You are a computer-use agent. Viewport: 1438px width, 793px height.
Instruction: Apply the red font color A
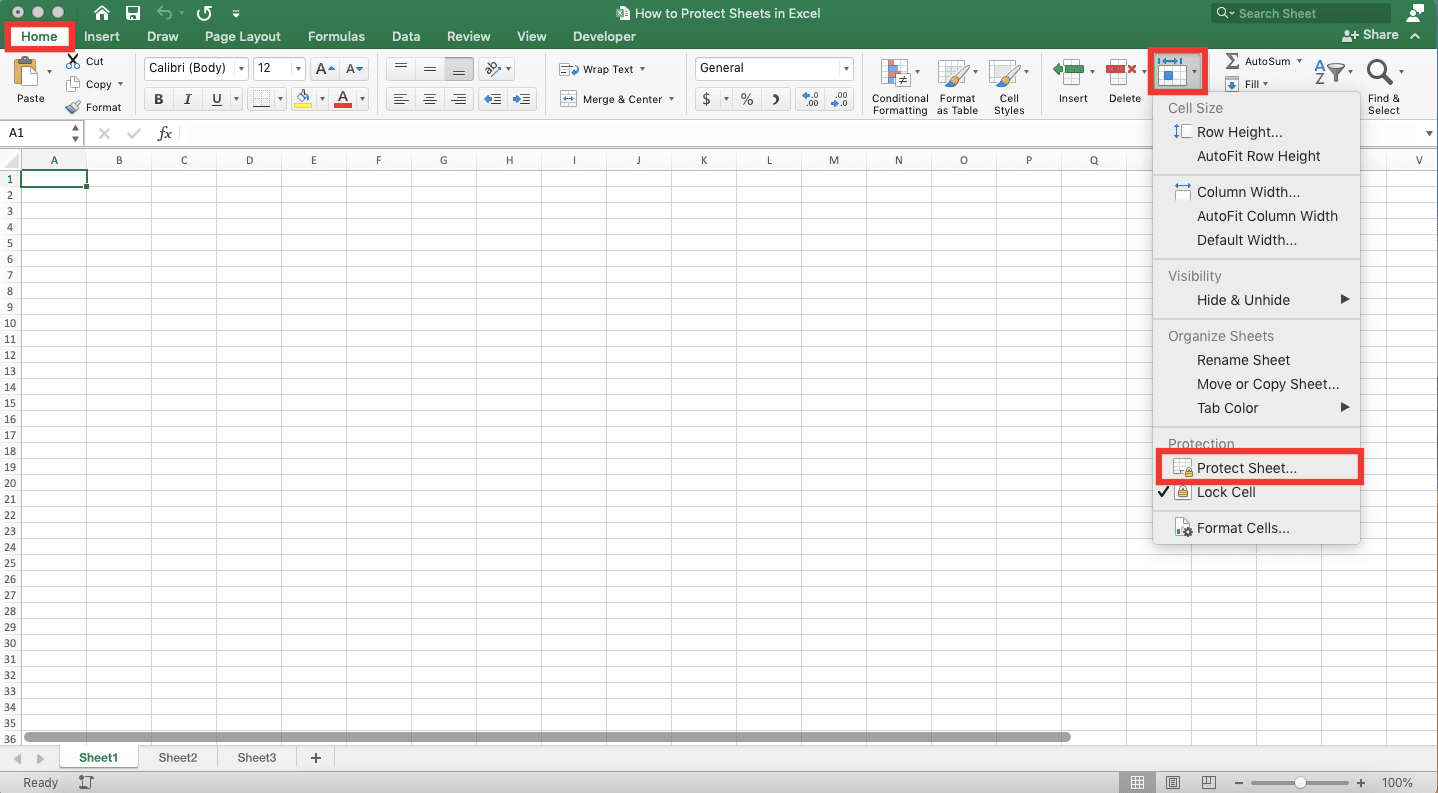point(343,99)
